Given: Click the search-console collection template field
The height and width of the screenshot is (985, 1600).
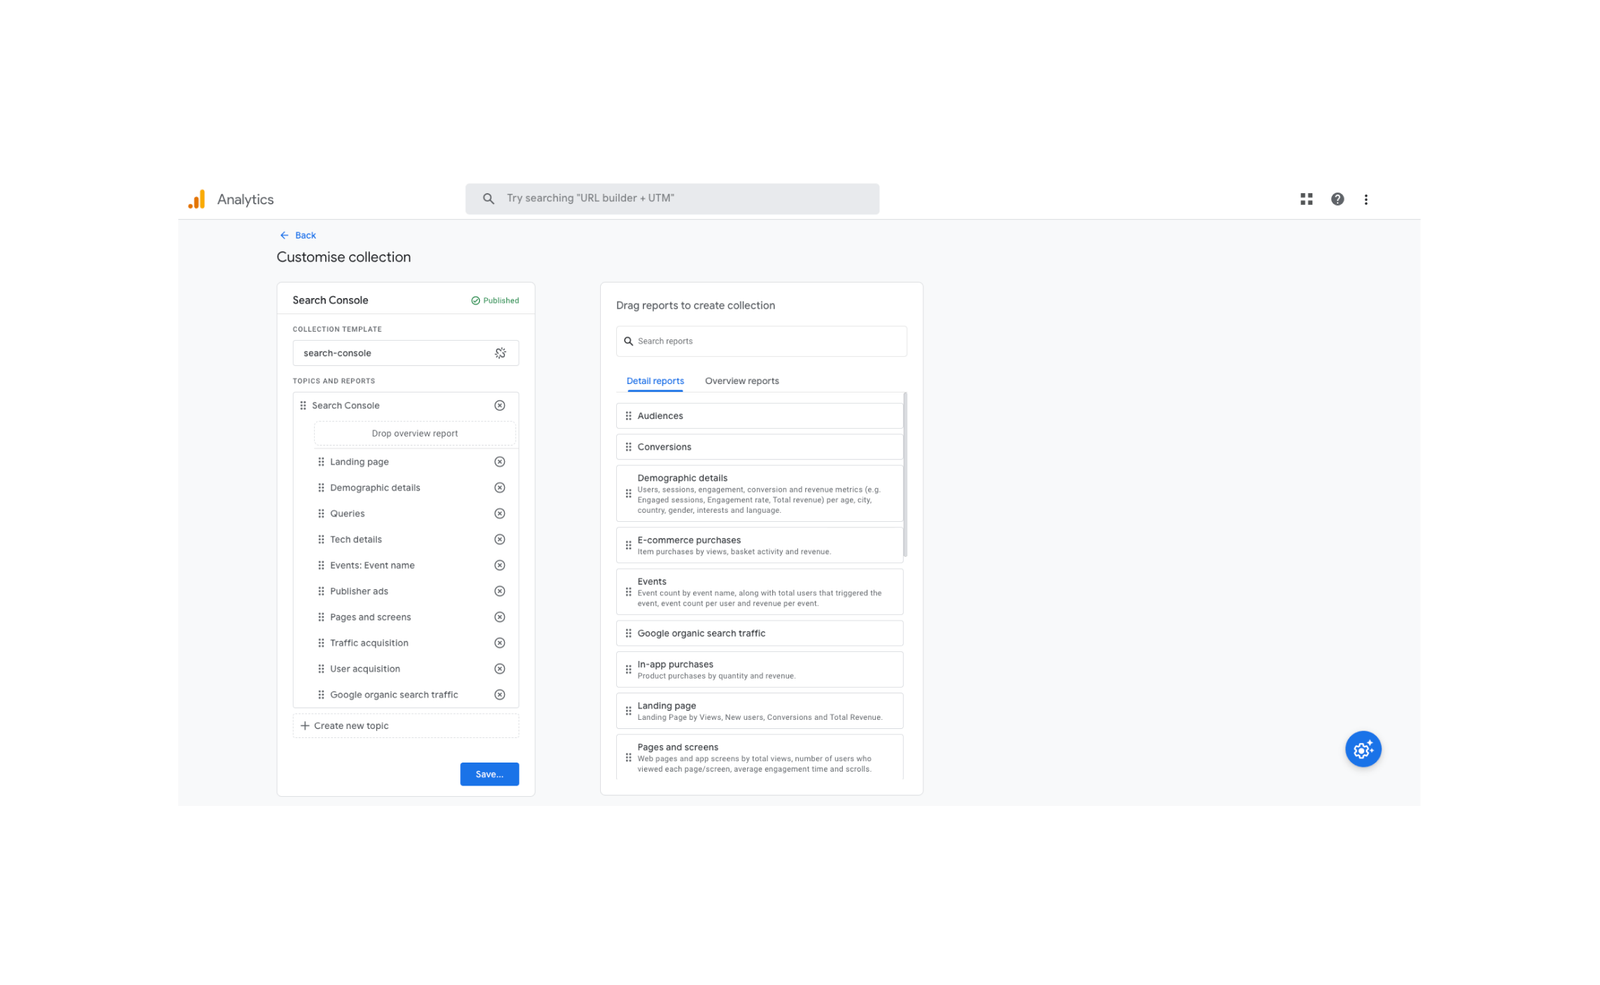Looking at the screenshot, I should 405,353.
